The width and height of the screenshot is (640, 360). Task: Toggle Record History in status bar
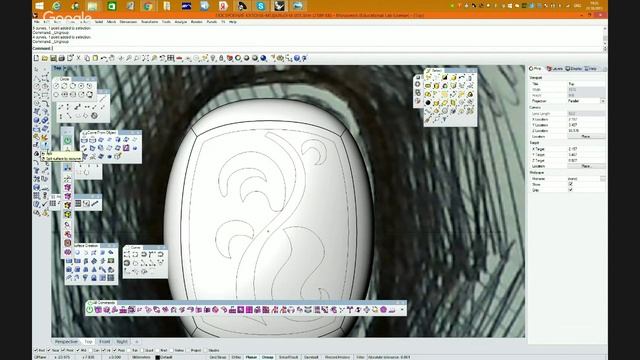[338, 357]
